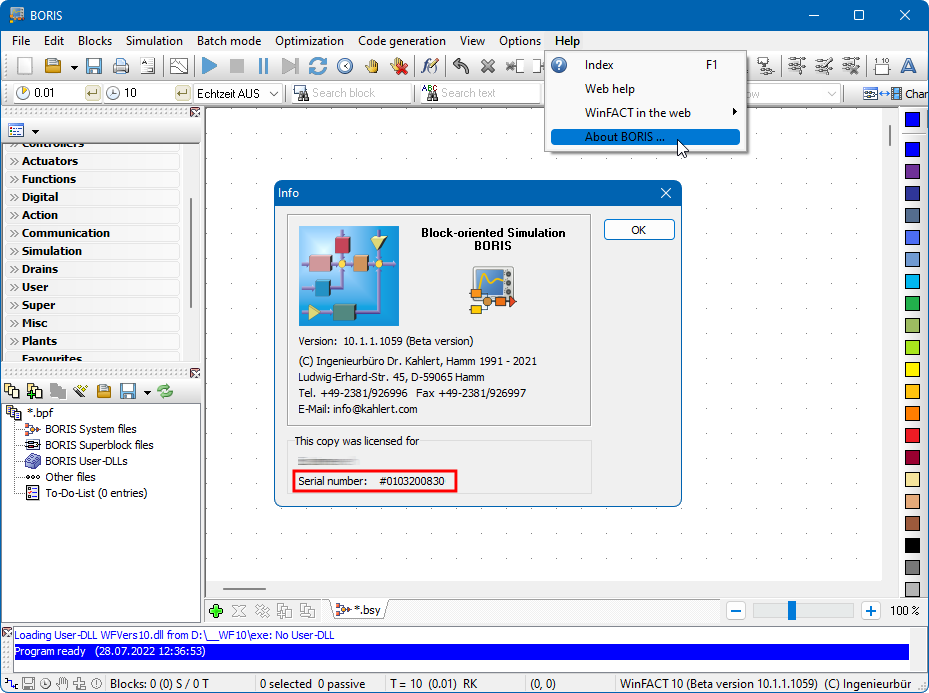Pause the simulation
Viewport: 929px width, 693px height.
click(263, 66)
